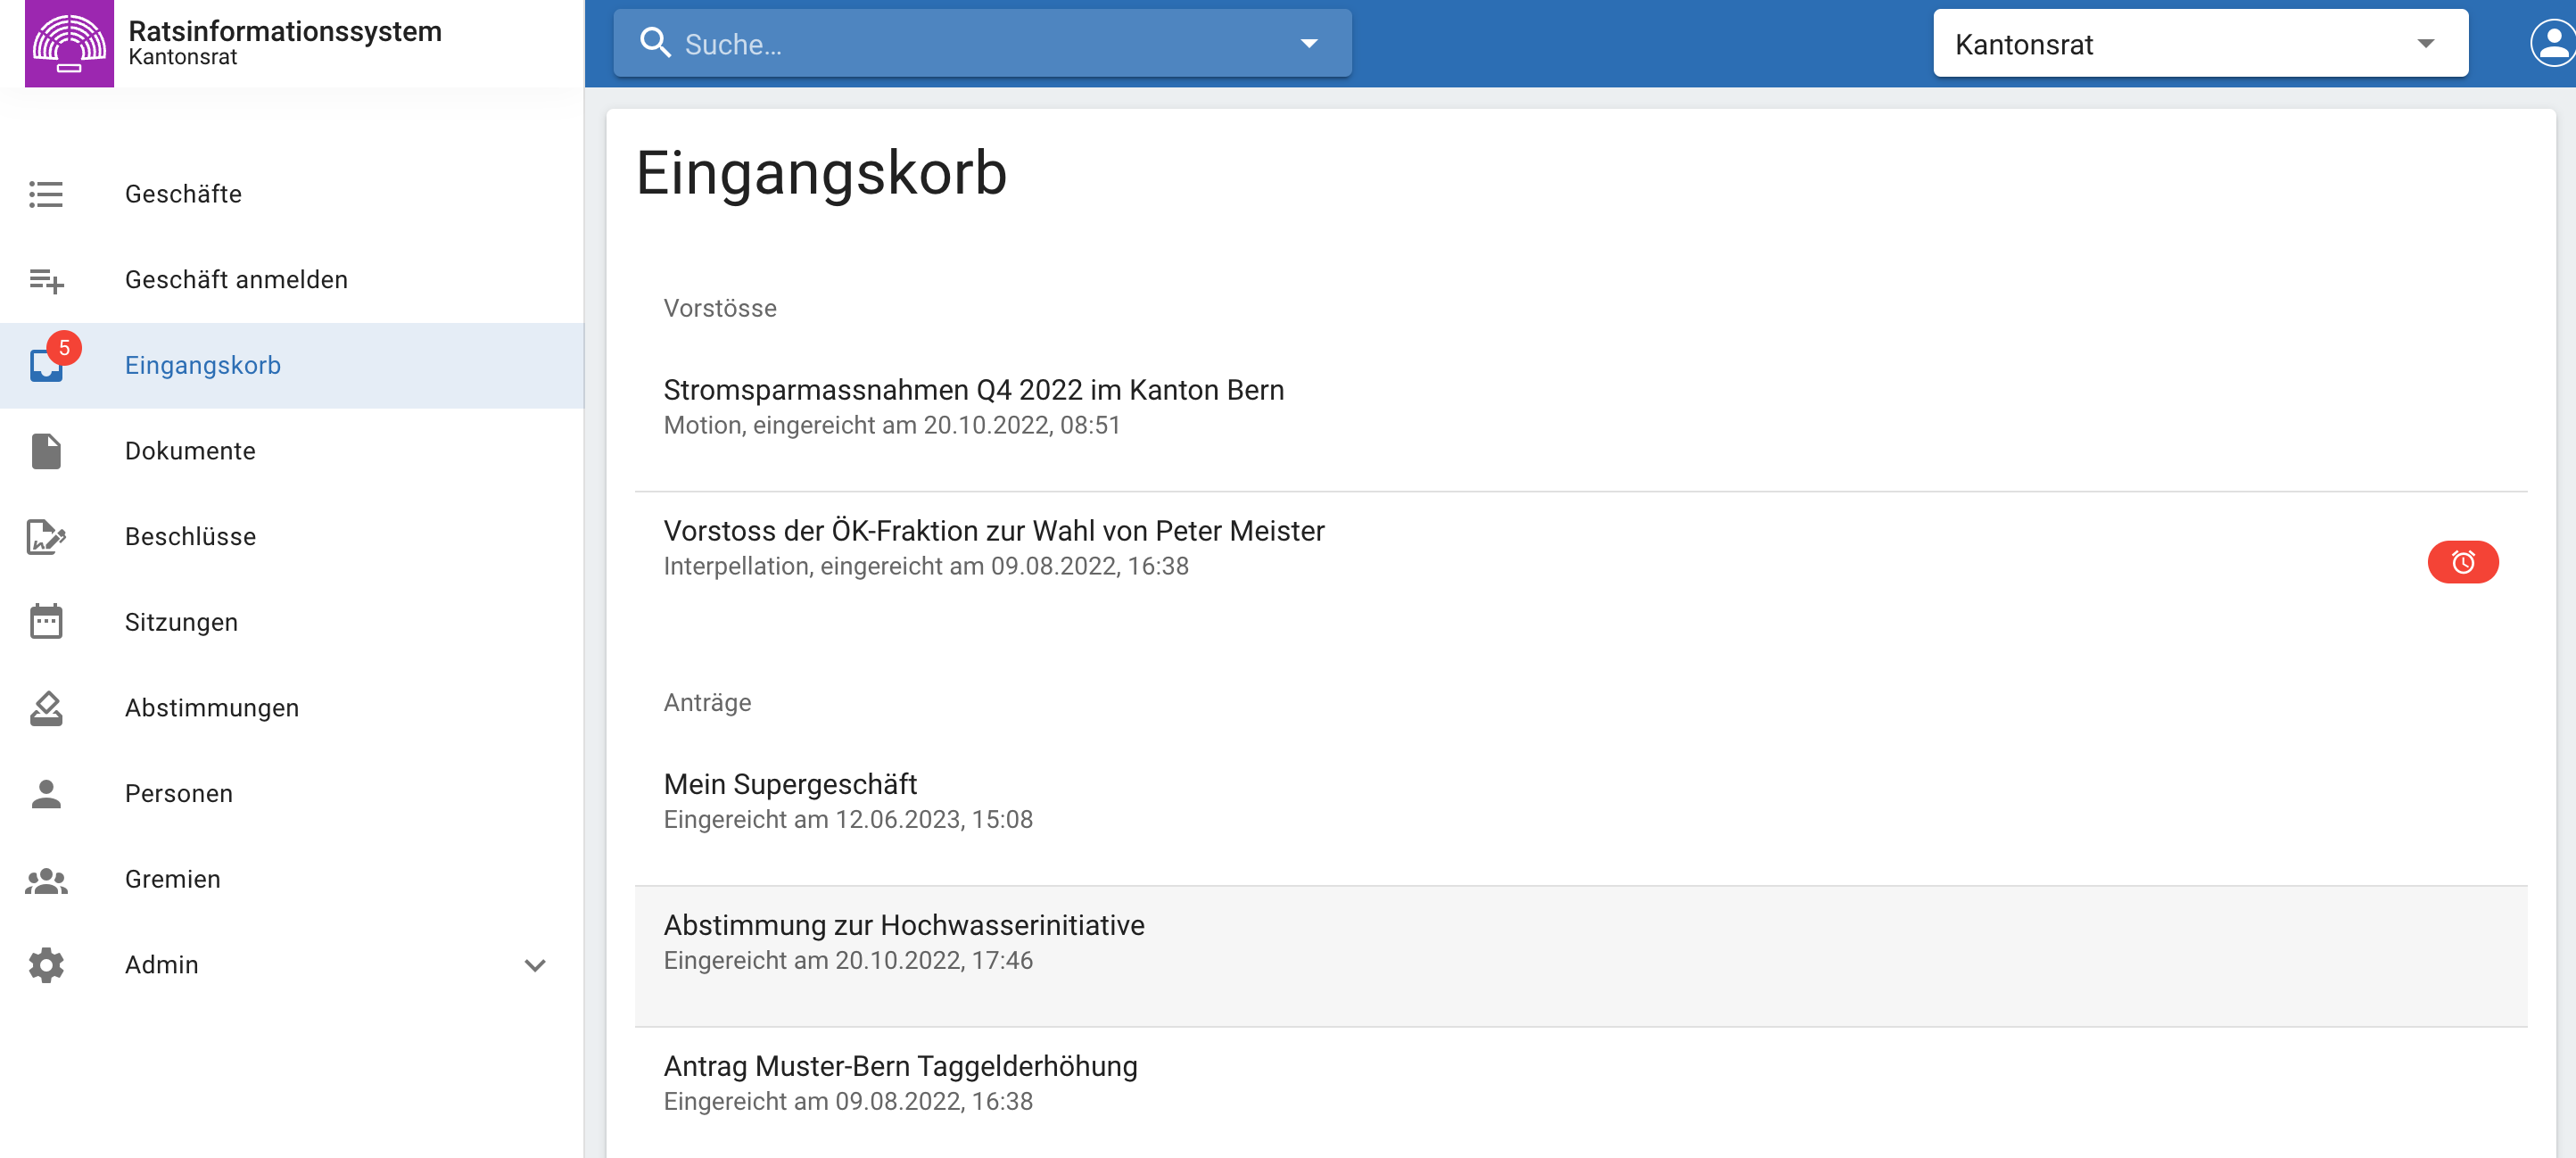Click the Dokumente file icon
This screenshot has height=1158, width=2576.
pyautogui.click(x=46, y=451)
